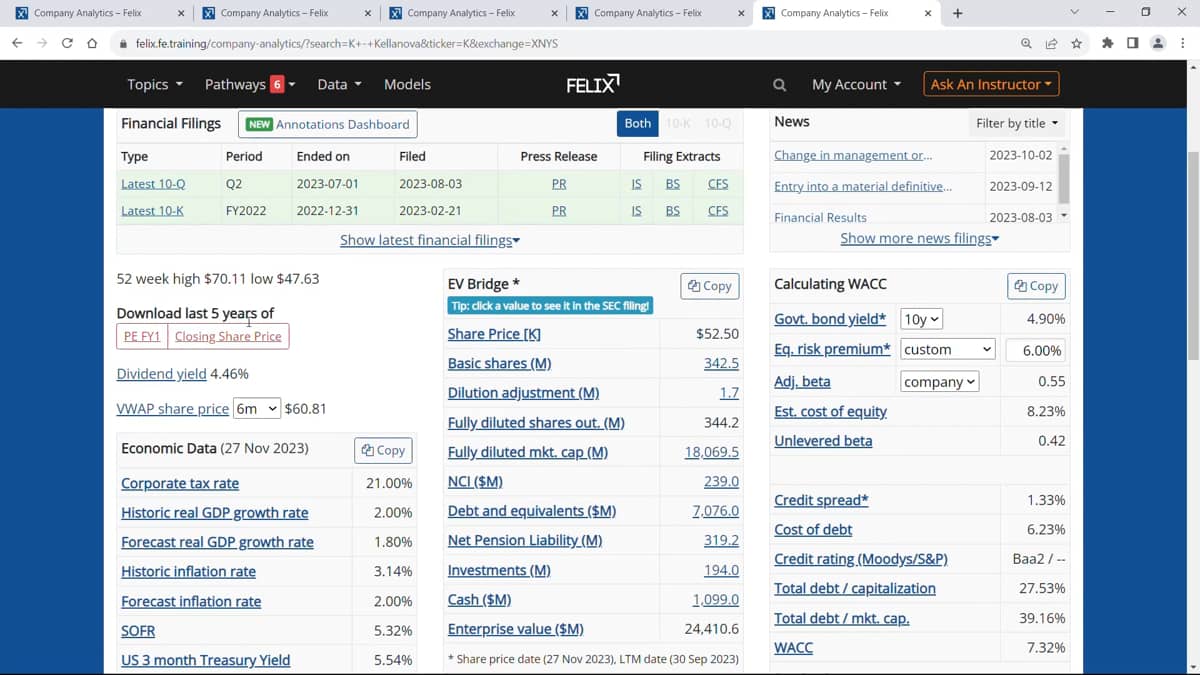The width and height of the screenshot is (1200, 675).
Task: Bookmark this page with star icon
Action: [1076, 43]
